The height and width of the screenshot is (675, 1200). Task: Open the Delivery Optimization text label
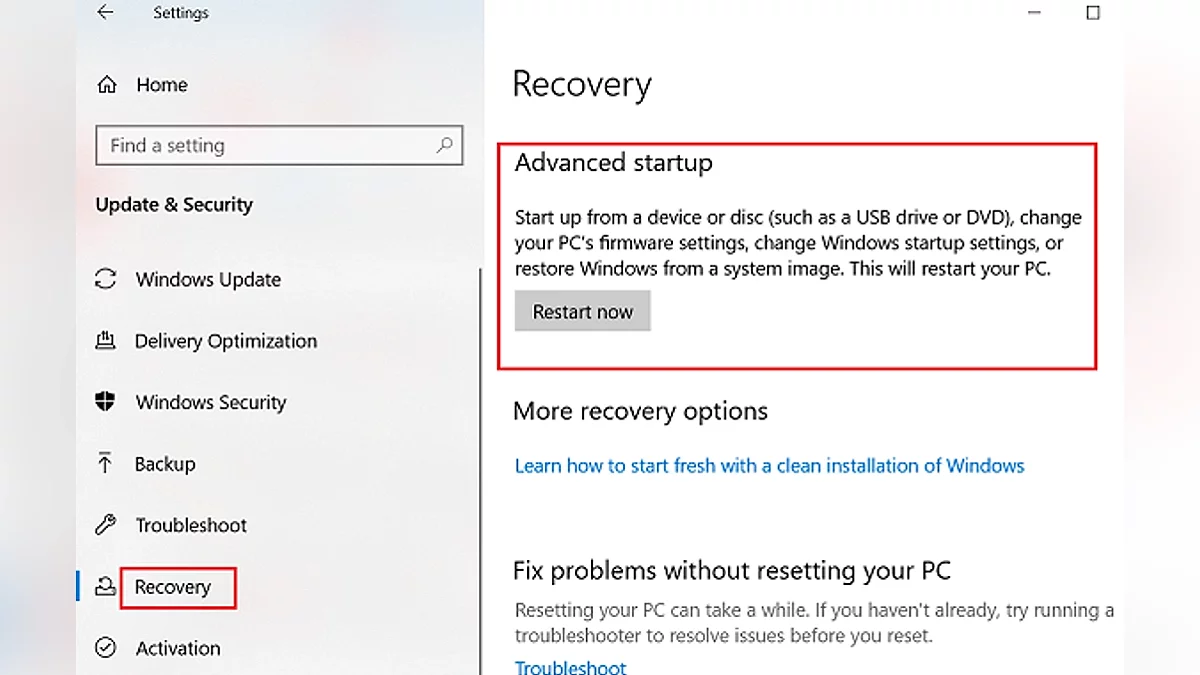click(226, 341)
